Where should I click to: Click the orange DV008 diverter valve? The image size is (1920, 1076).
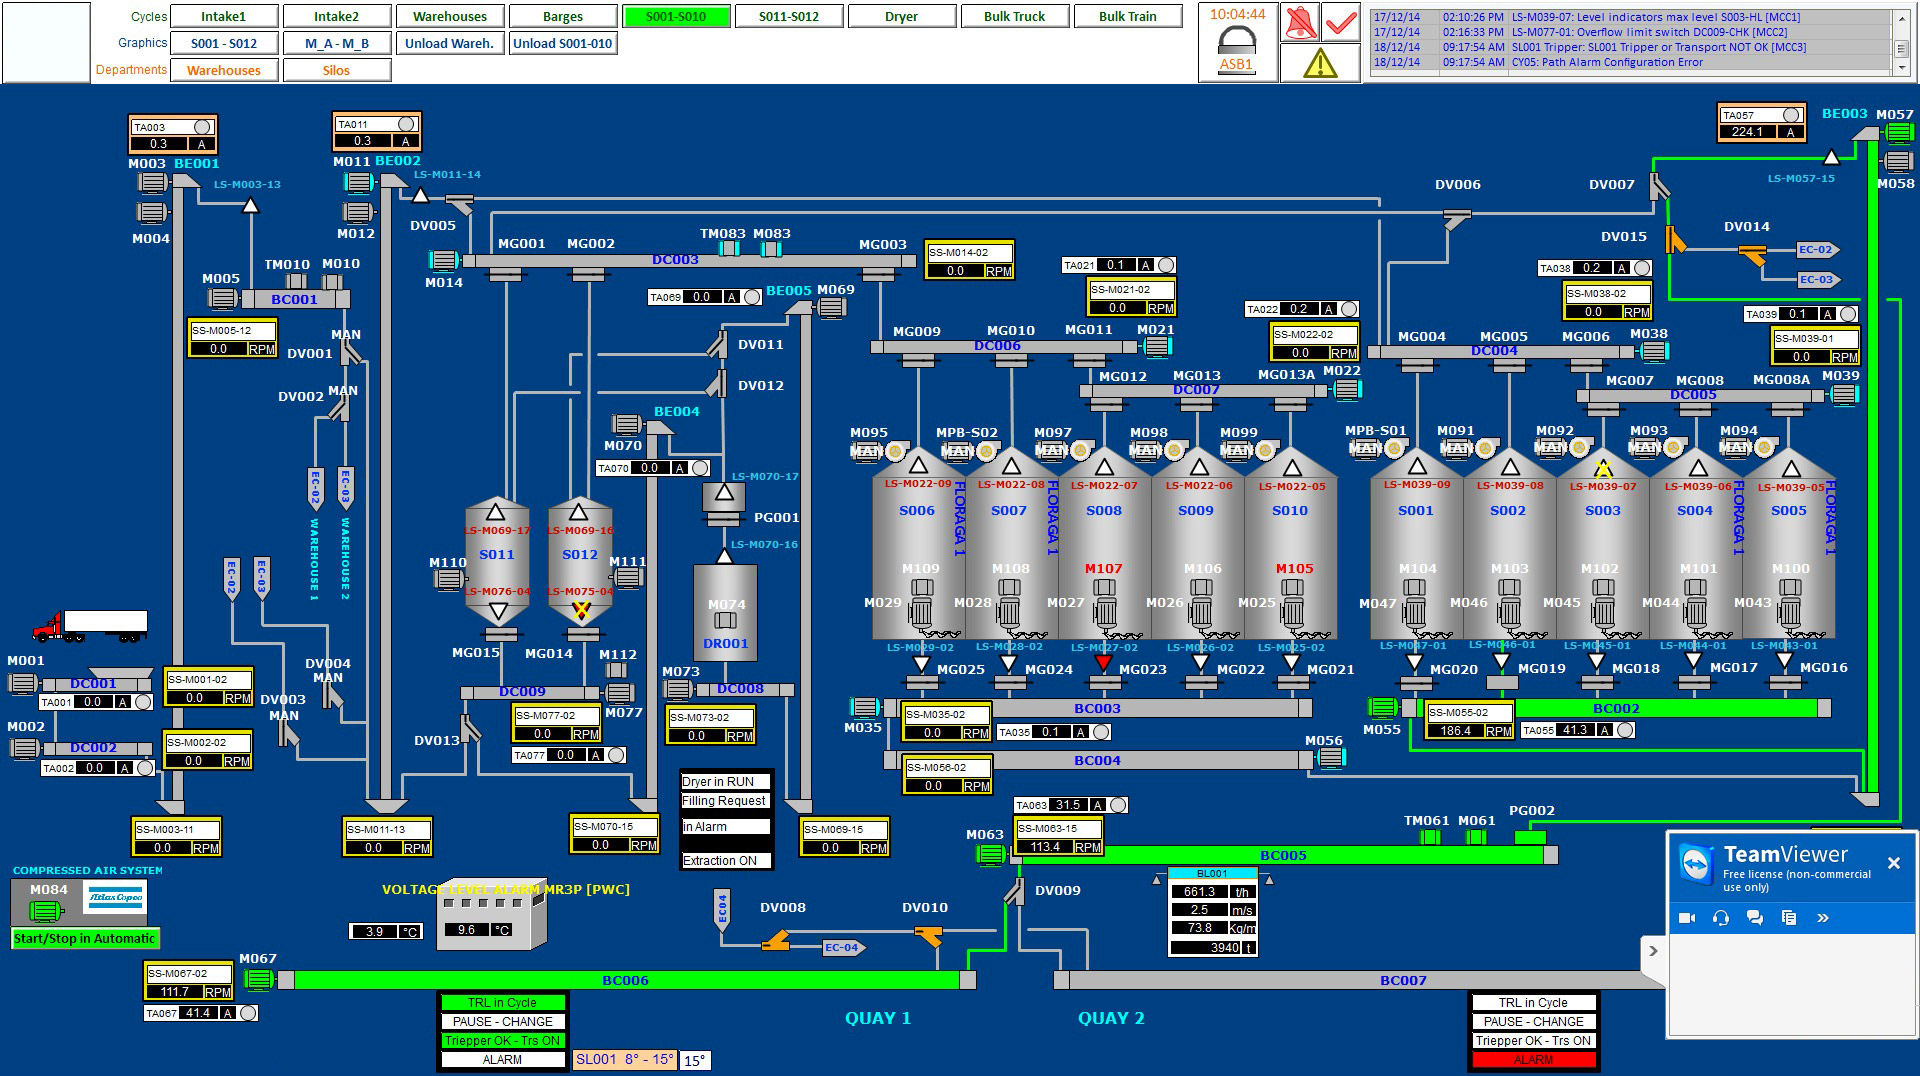tap(776, 940)
